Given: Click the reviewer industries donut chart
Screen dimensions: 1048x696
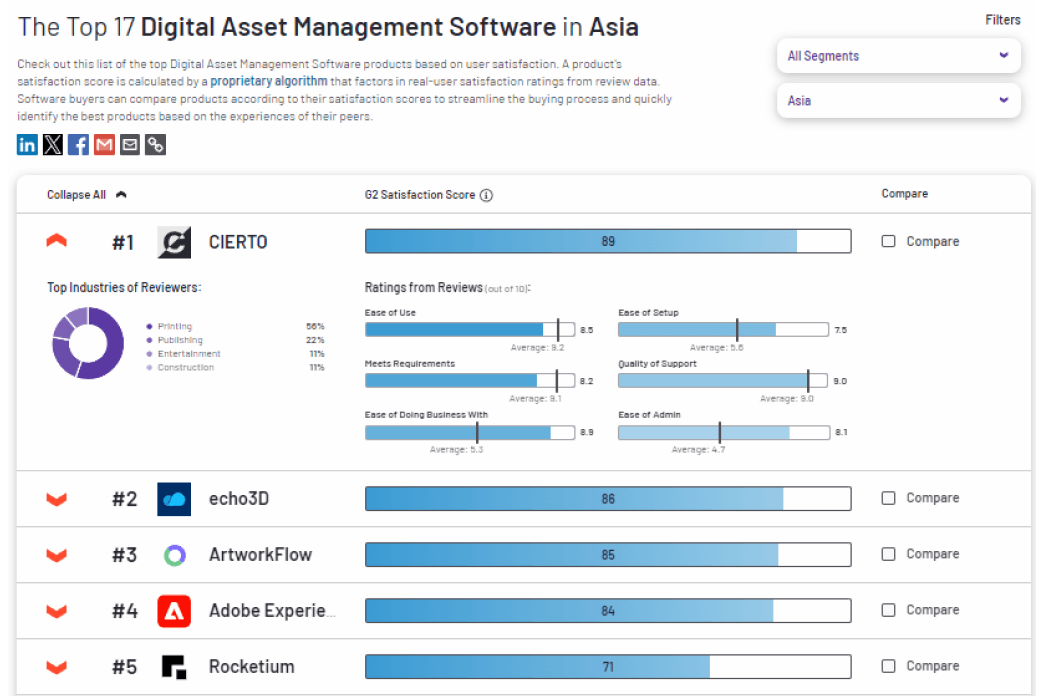Looking at the screenshot, I should tap(88, 343).
